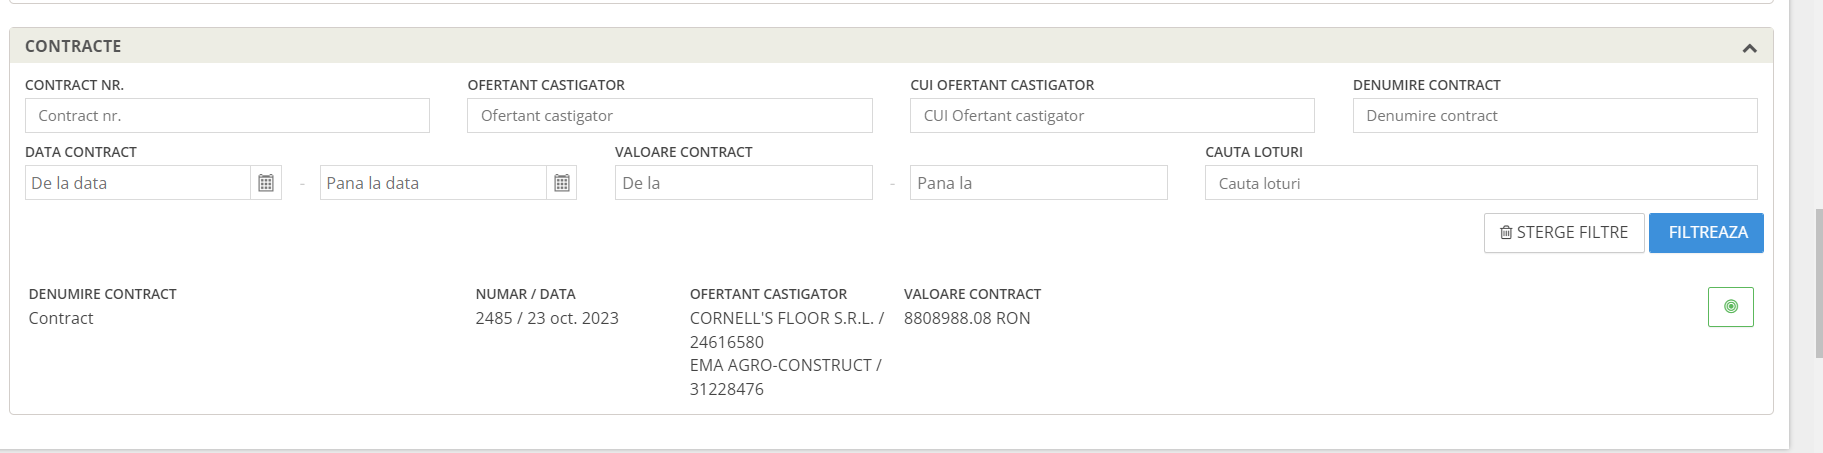Focus the Valoare contract Pana la field
Screen dimensions: 1823x453
click(1039, 183)
